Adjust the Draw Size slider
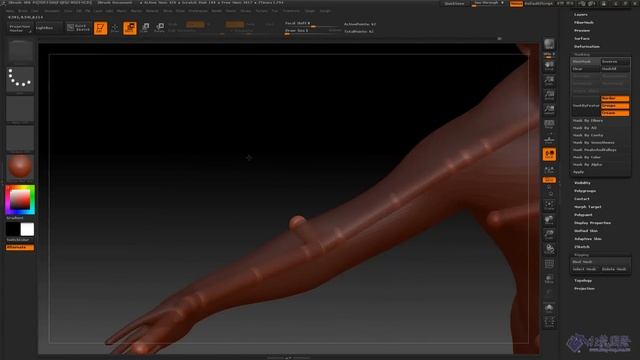640x360 pixels. (x=313, y=31)
